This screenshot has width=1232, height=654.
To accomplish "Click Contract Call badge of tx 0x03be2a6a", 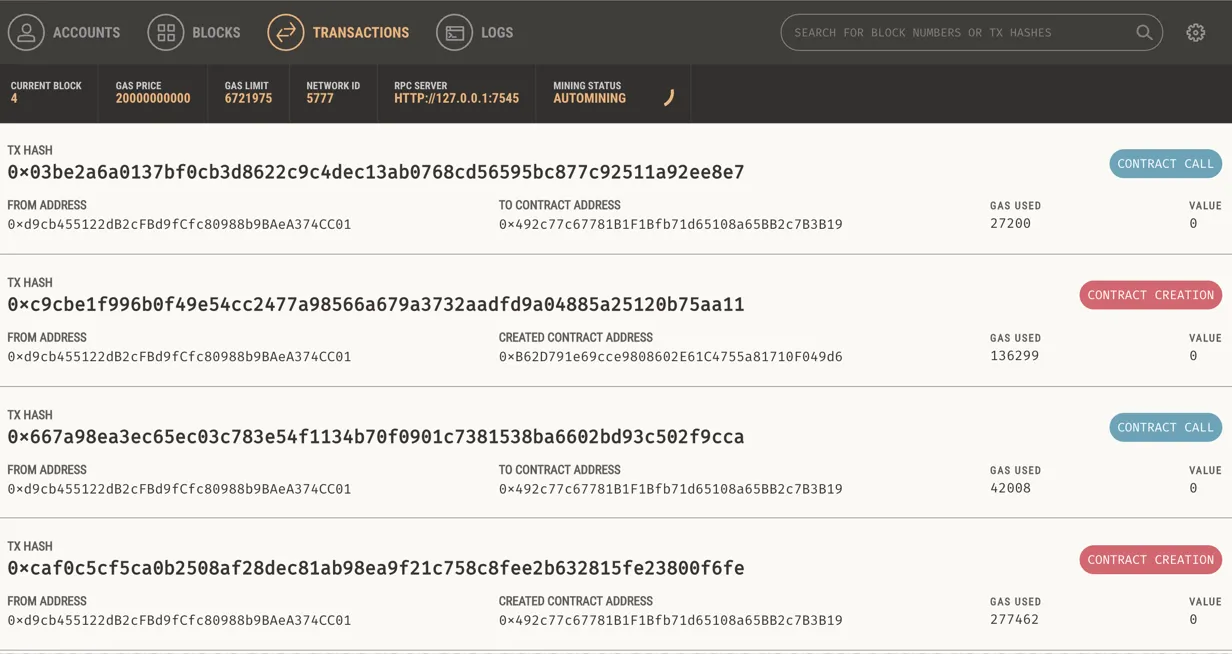I will (x=1165, y=163).
